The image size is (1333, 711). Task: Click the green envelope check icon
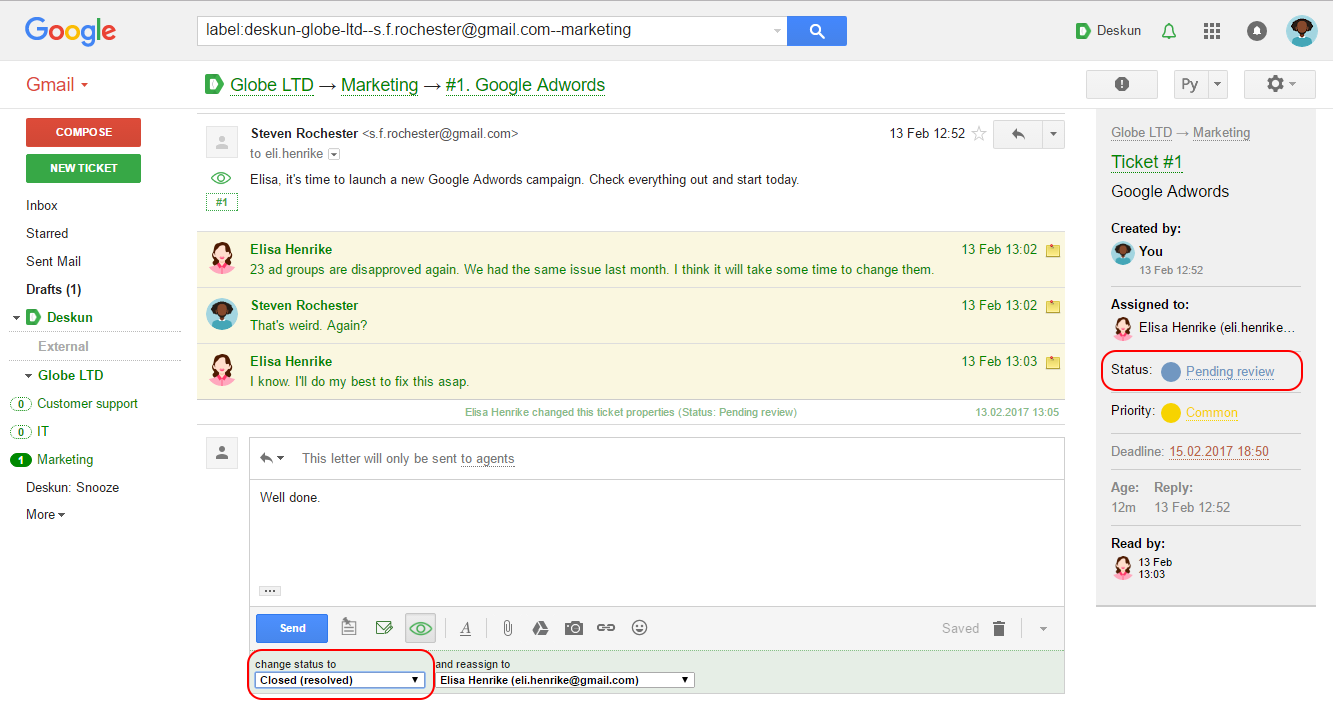pyautogui.click(x=384, y=628)
